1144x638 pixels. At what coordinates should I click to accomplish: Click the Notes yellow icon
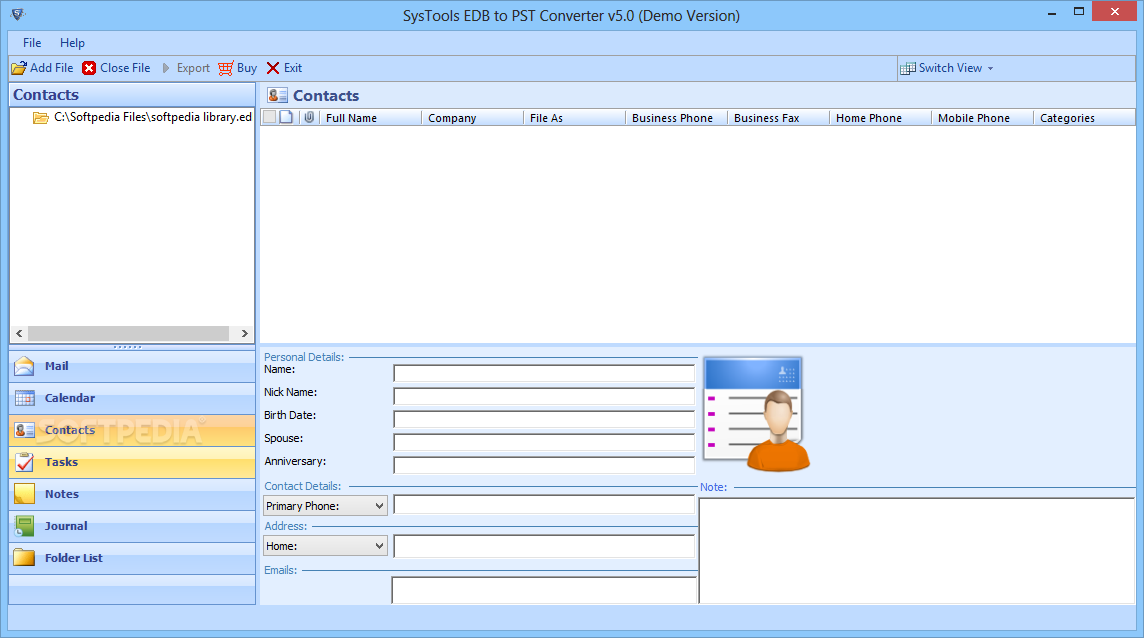(24, 494)
